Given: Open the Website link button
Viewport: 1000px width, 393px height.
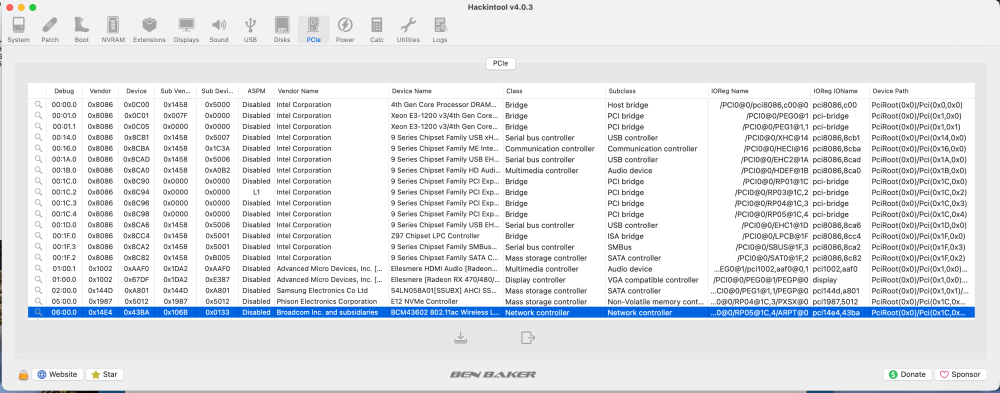Looking at the screenshot, I should (57, 374).
